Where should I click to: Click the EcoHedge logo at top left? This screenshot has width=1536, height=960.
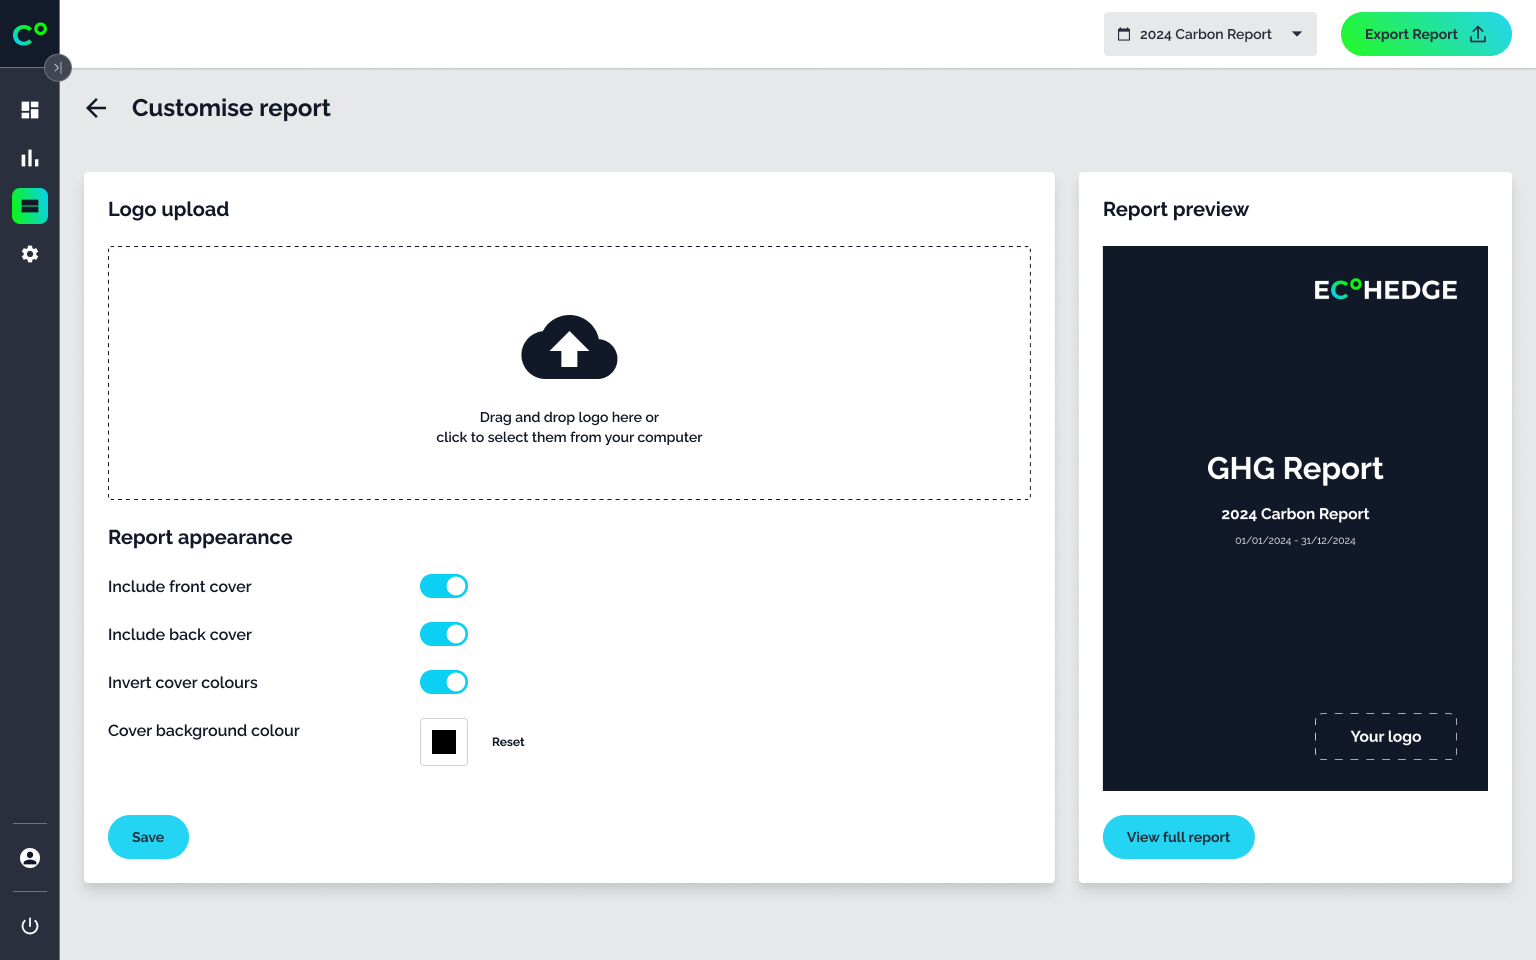29,33
